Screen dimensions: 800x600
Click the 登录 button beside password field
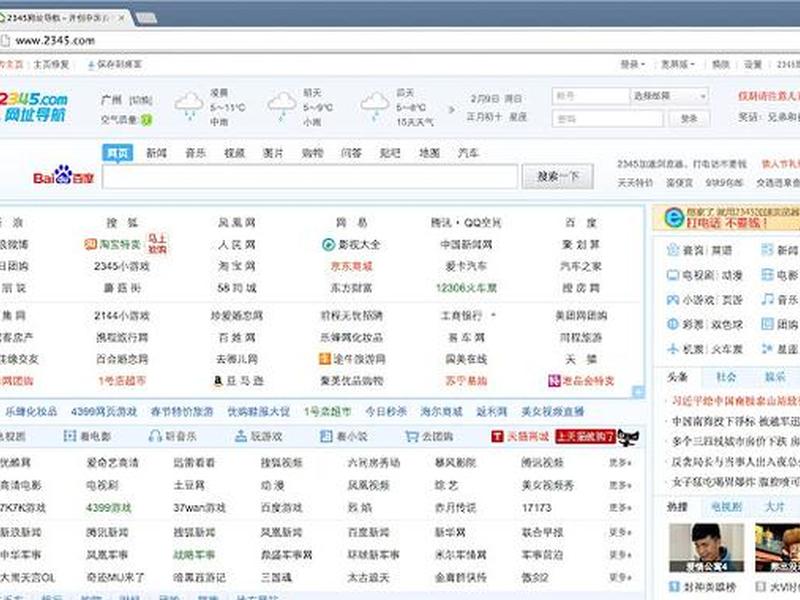pos(689,119)
